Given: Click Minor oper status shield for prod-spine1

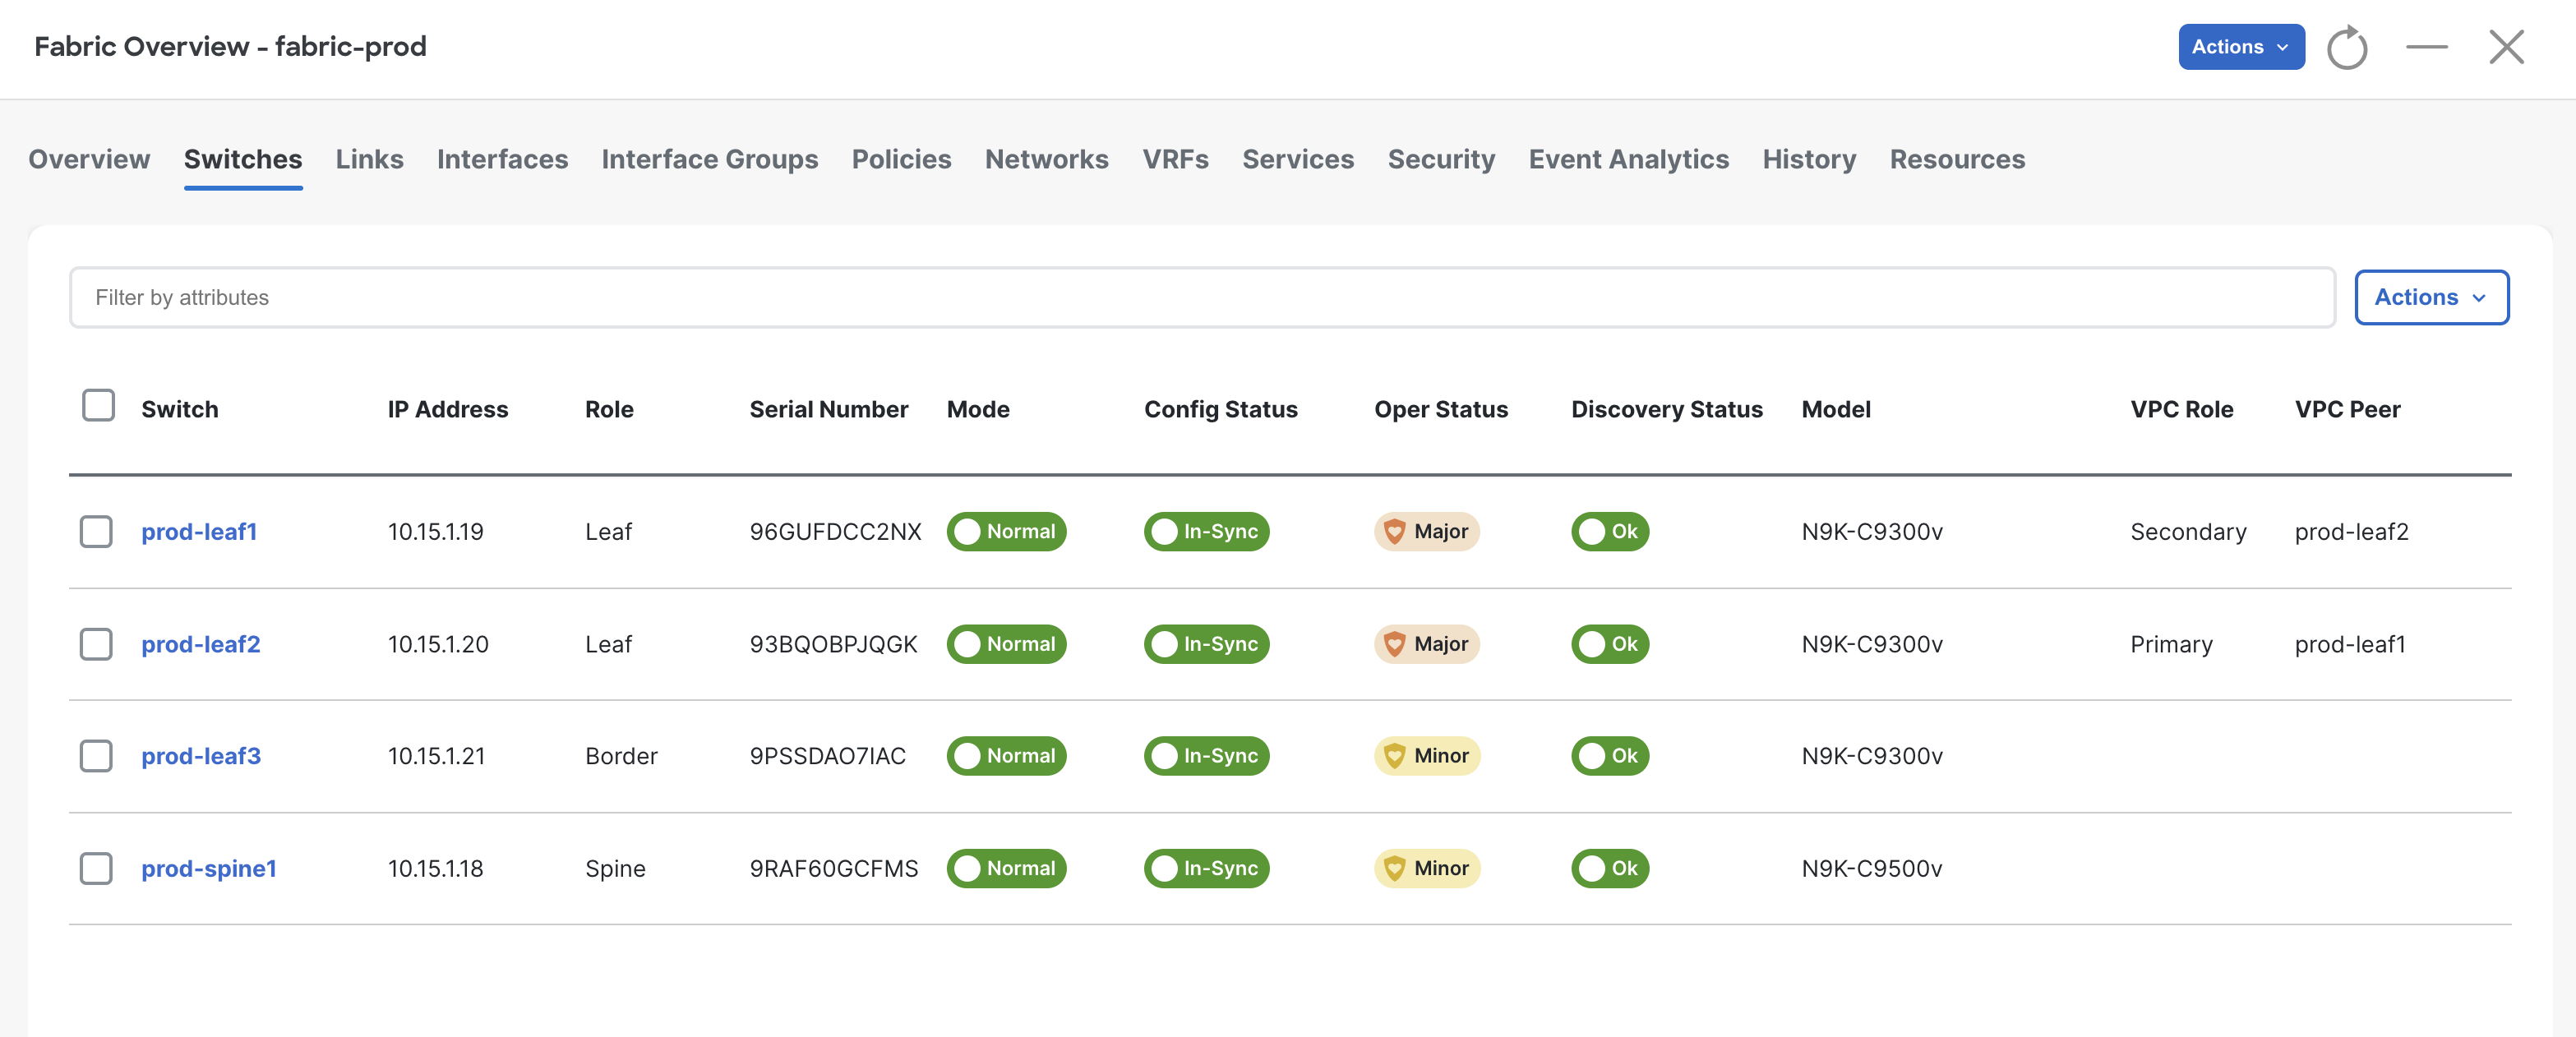Looking at the screenshot, I should click(1394, 868).
